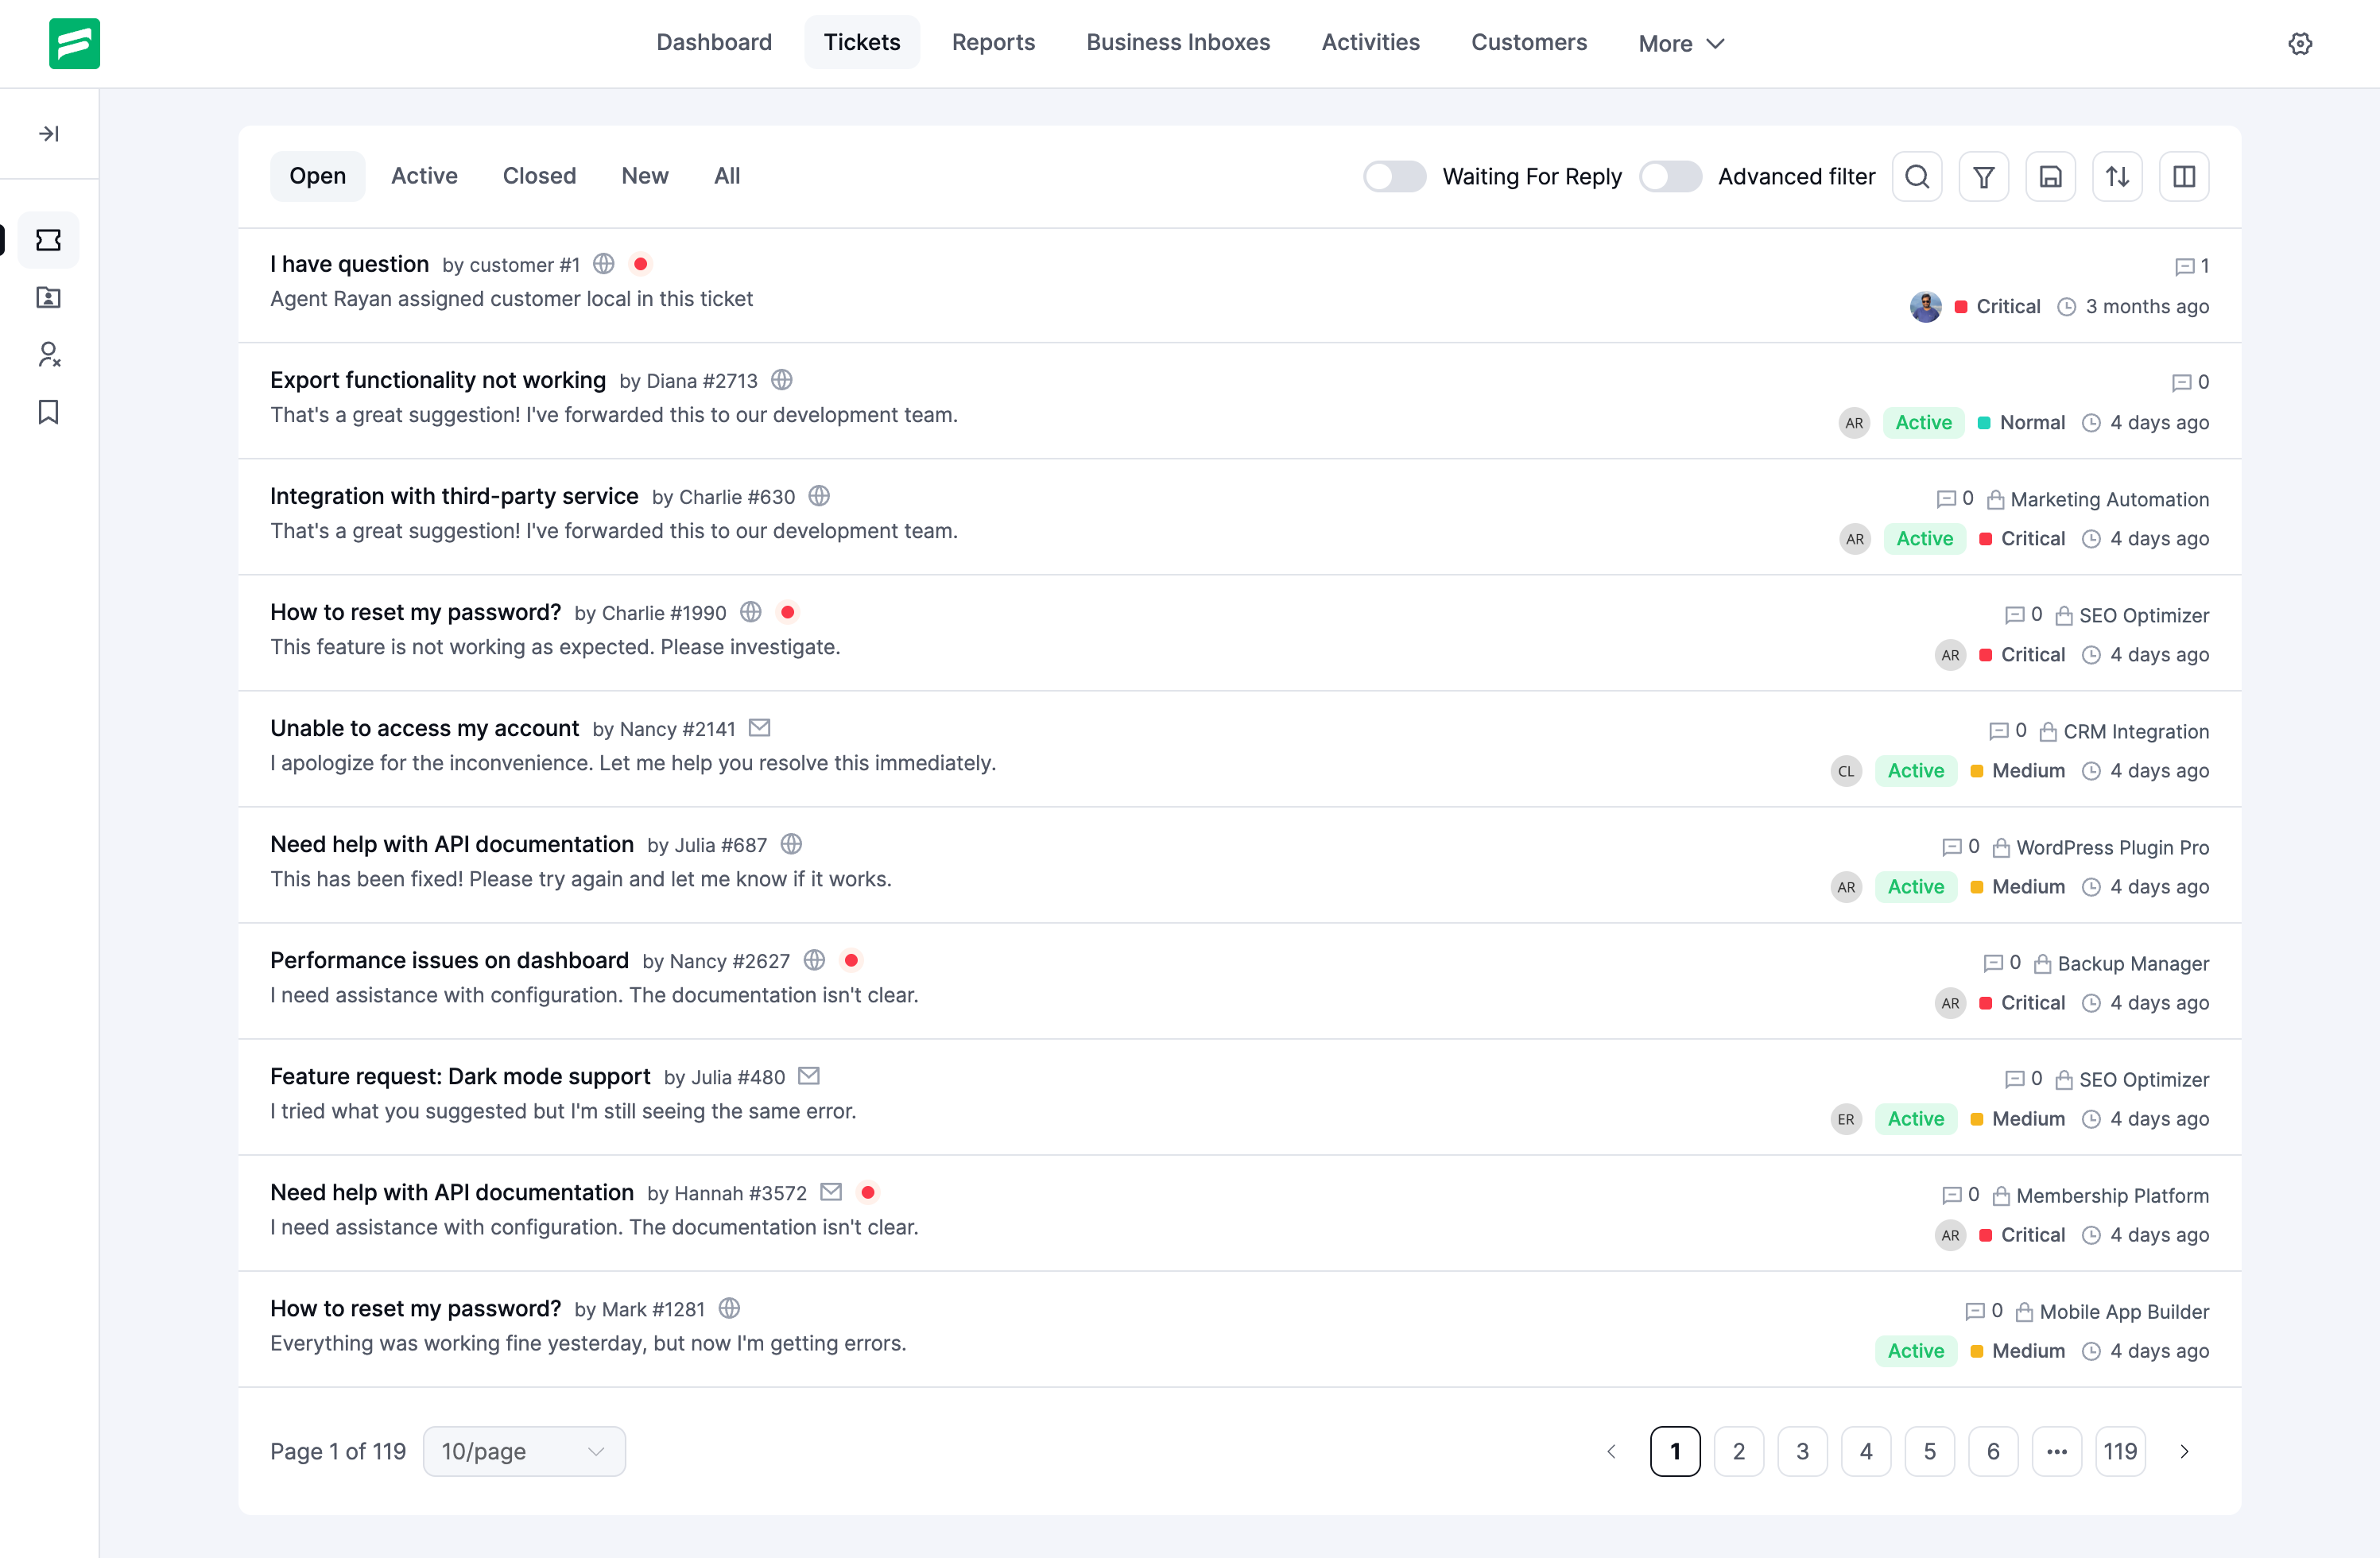Jump to page 119
2380x1558 pixels.
[2119, 1451]
